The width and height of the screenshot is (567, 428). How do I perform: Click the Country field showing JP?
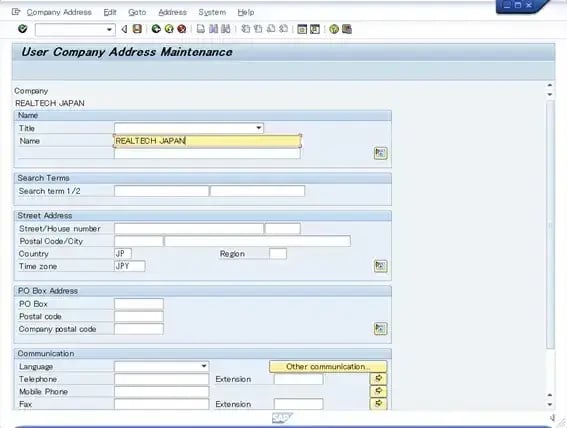pos(123,253)
